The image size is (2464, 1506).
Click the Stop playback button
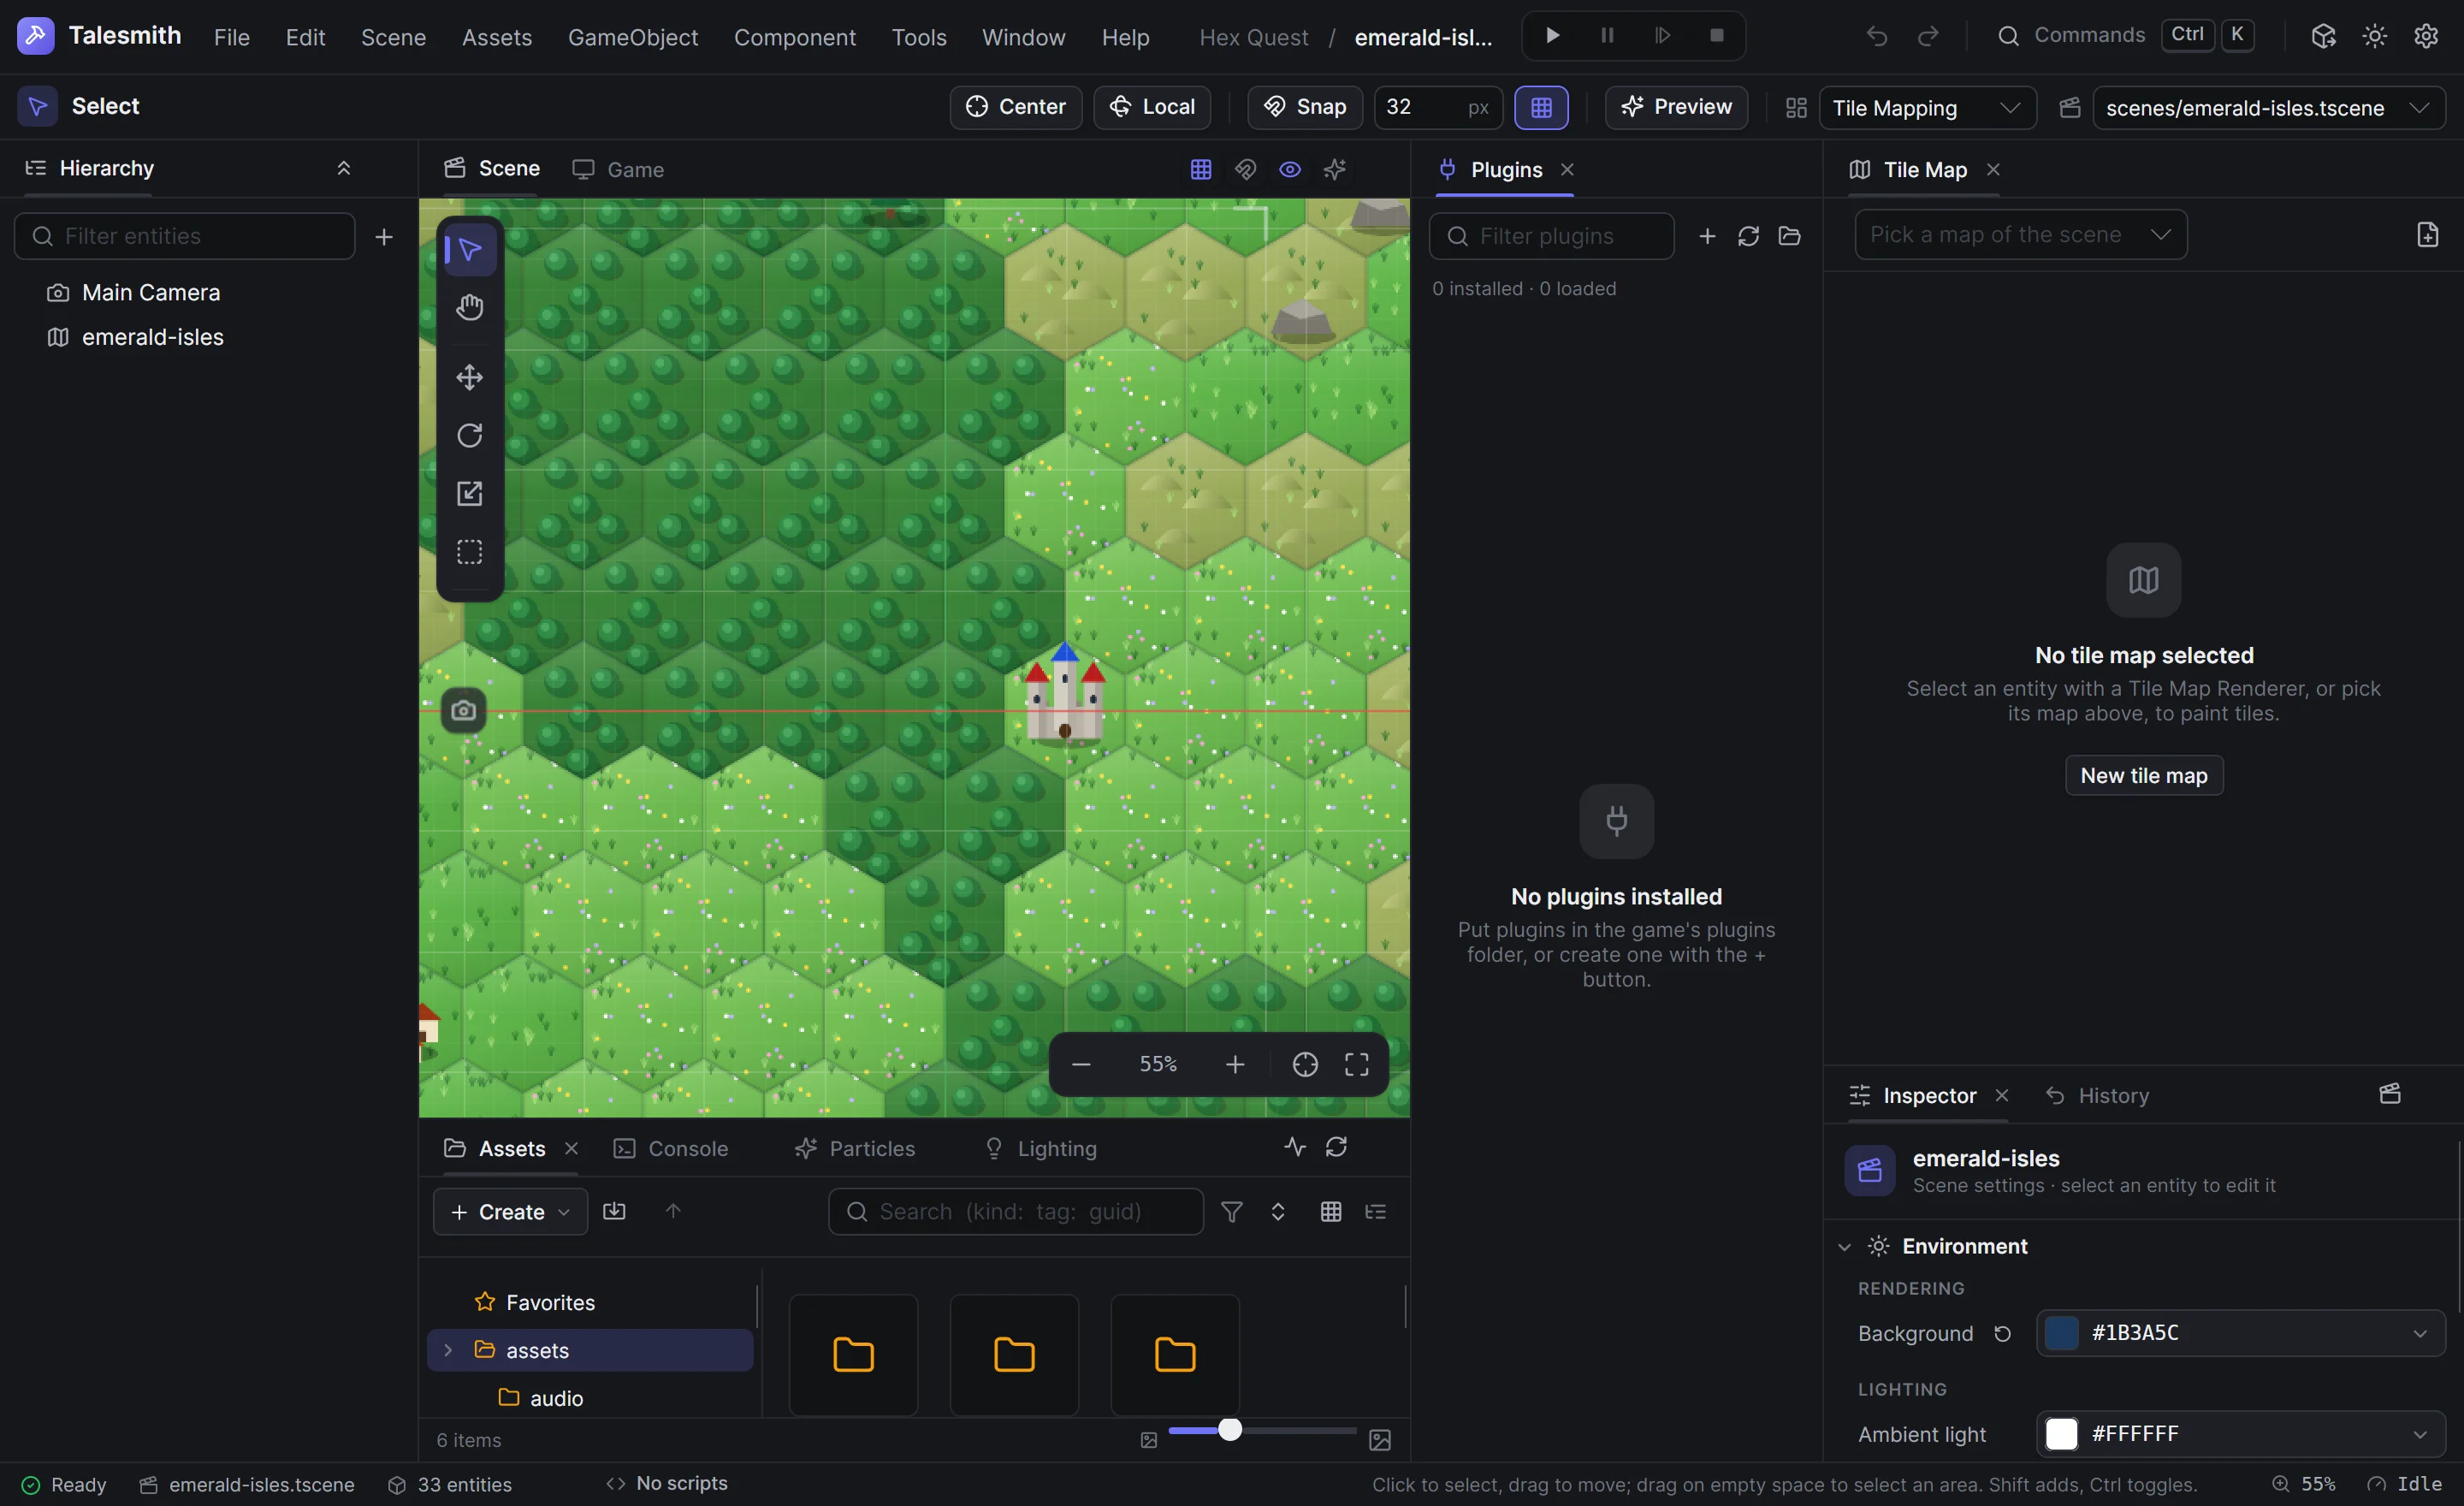1716,36
